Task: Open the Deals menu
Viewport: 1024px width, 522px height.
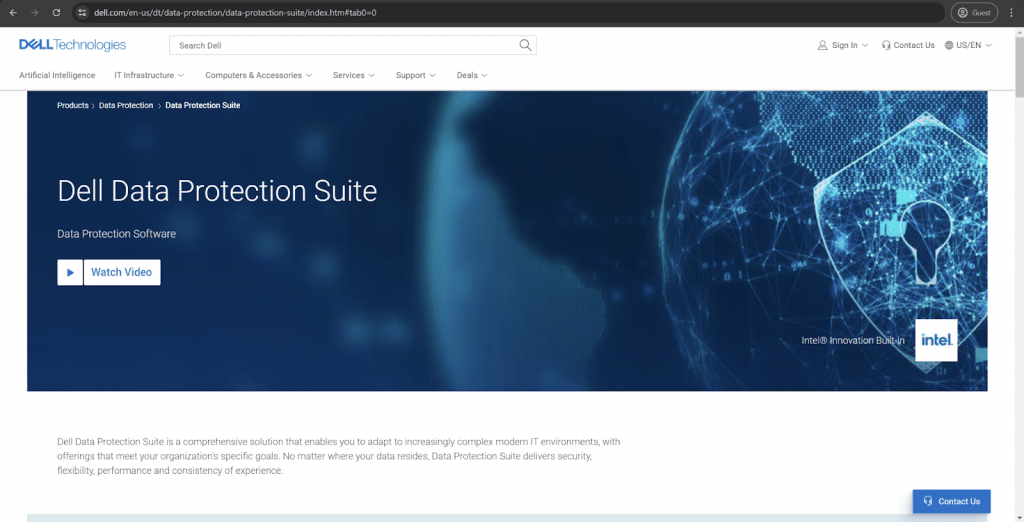Action: [x=472, y=75]
